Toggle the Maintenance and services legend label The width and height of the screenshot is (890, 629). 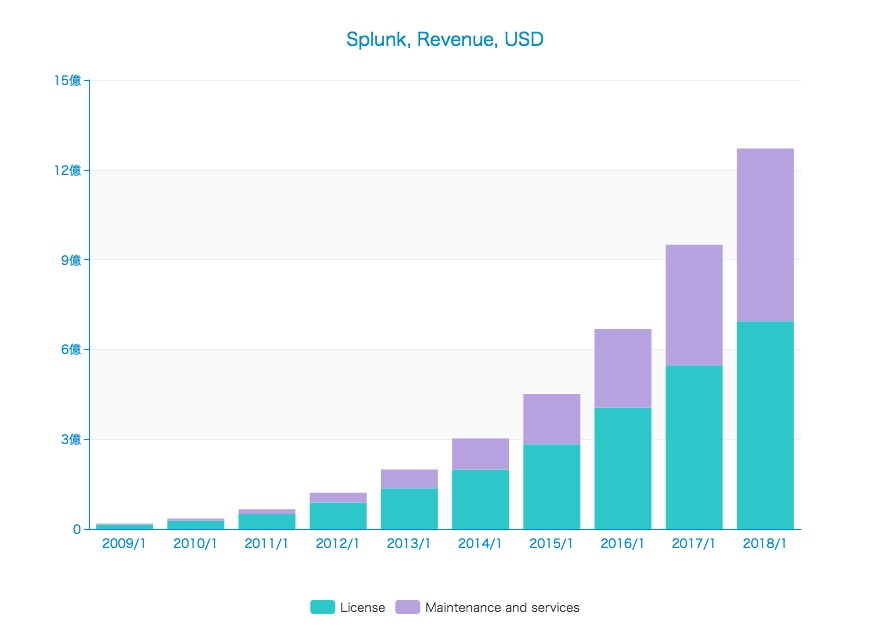(502, 607)
